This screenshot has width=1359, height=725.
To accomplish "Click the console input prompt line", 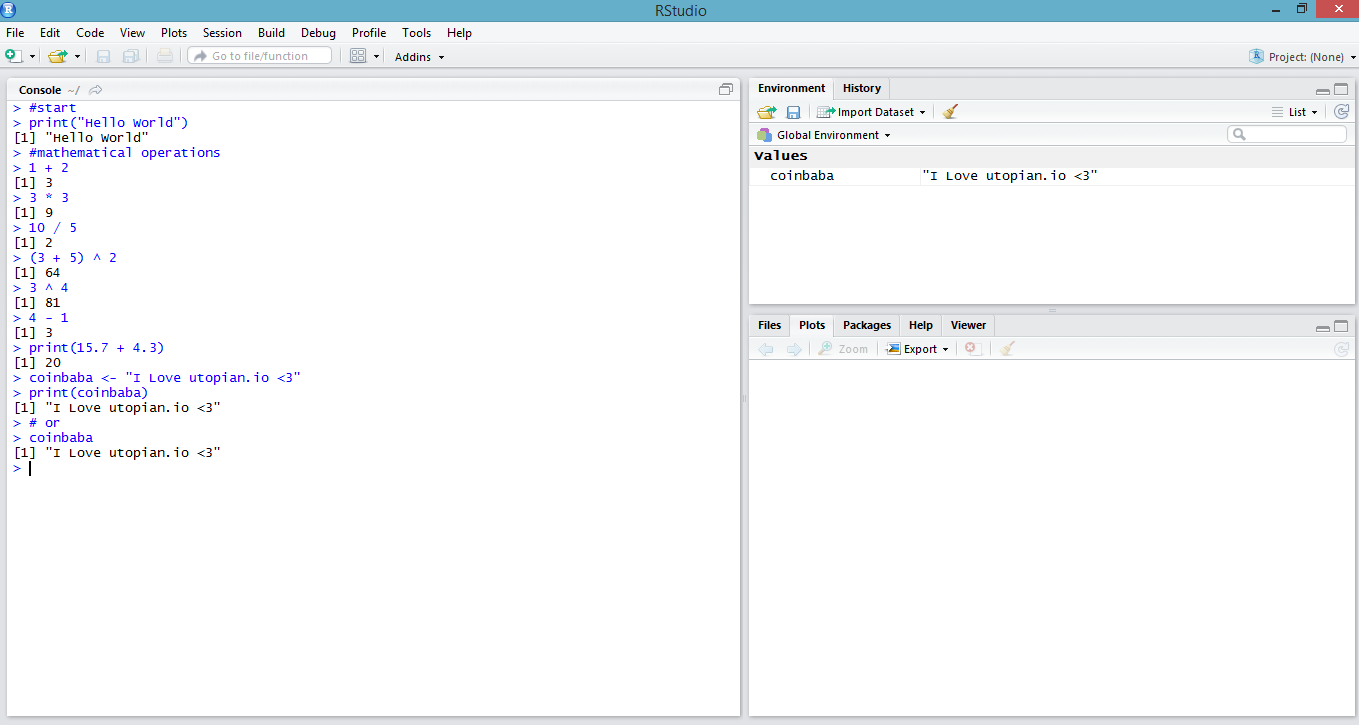I will tap(374, 468).
